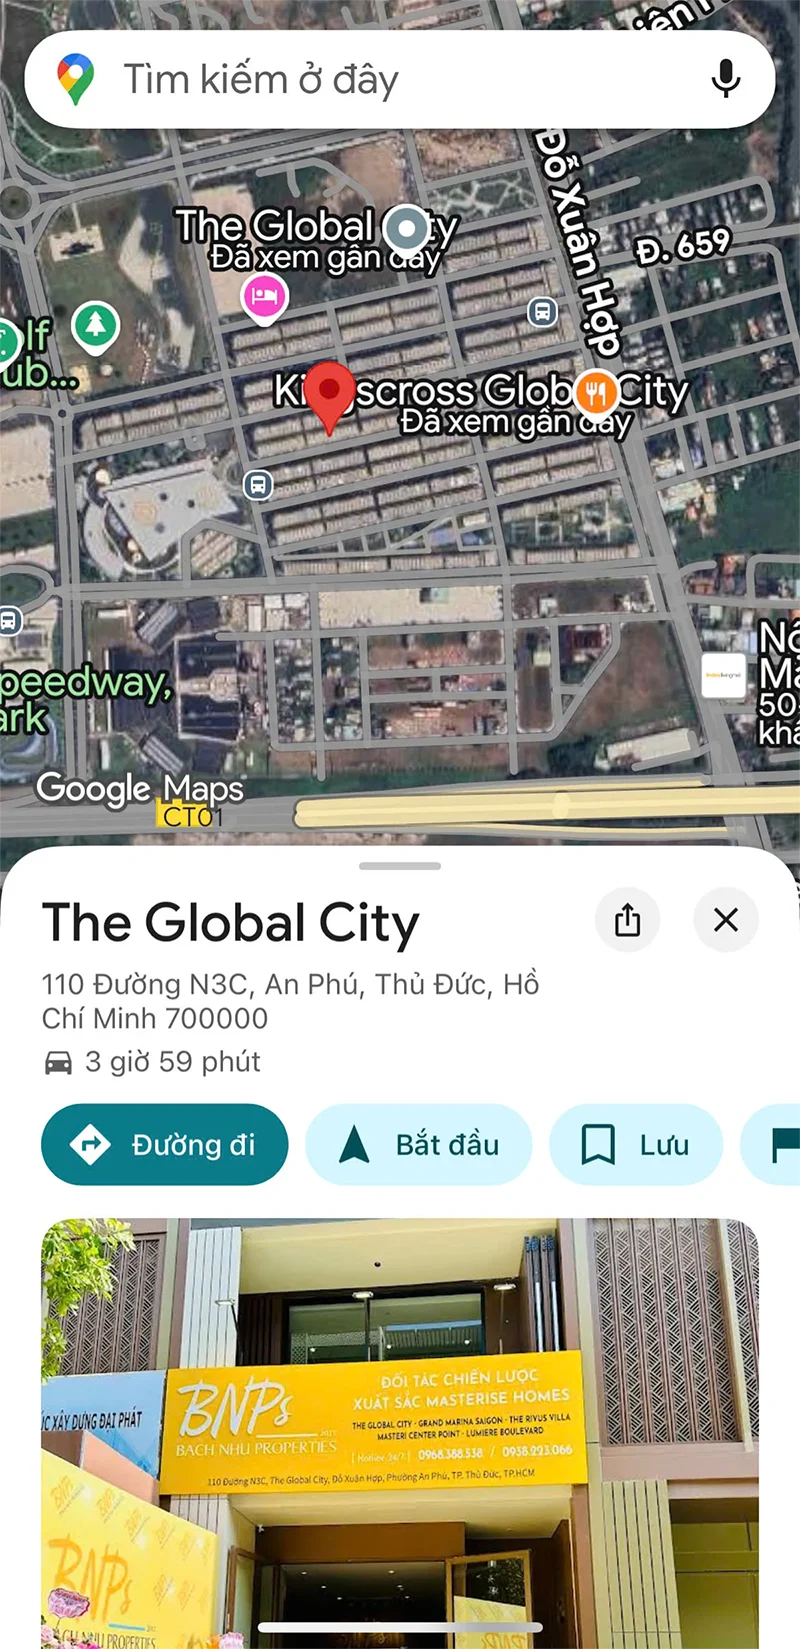Close The Global City place card
Viewport: 800px width, 1649px height.
tap(726, 919)
